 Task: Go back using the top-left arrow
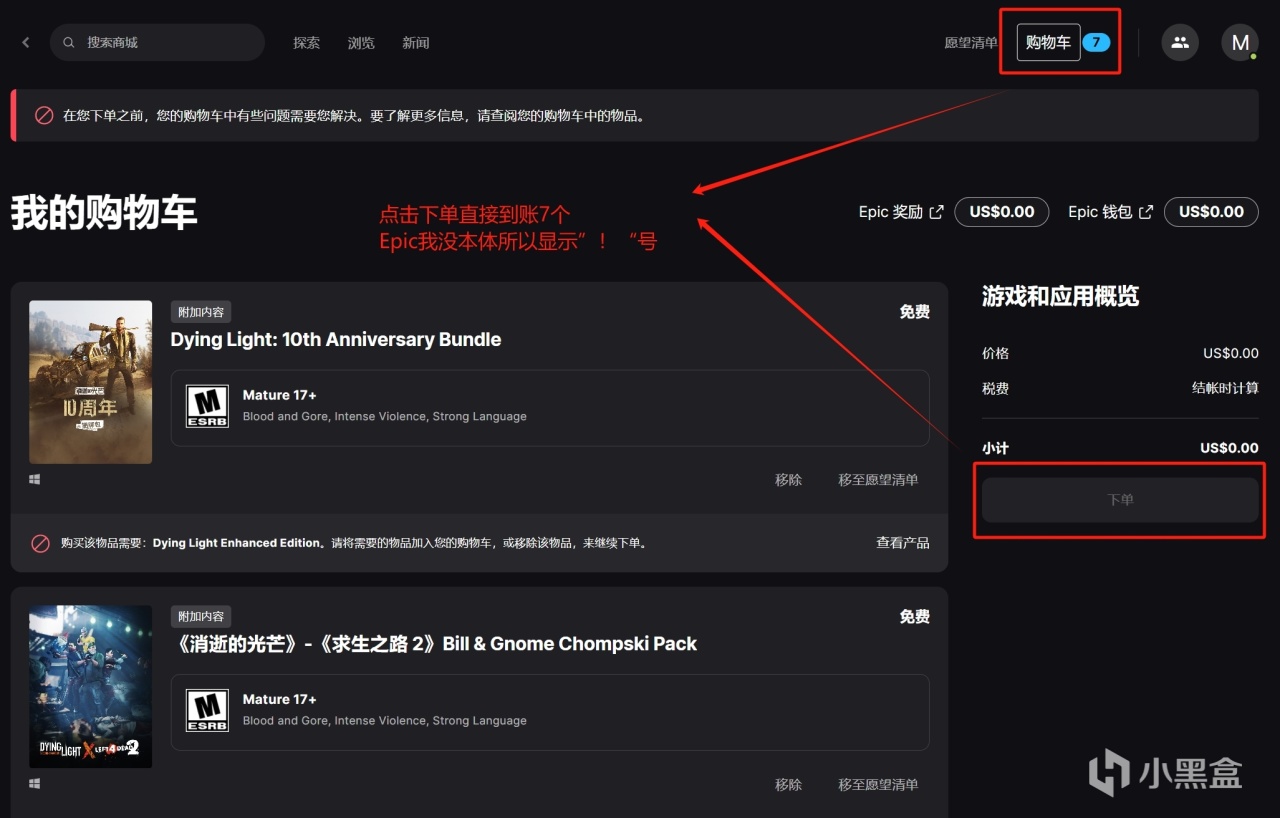[26, 43]
